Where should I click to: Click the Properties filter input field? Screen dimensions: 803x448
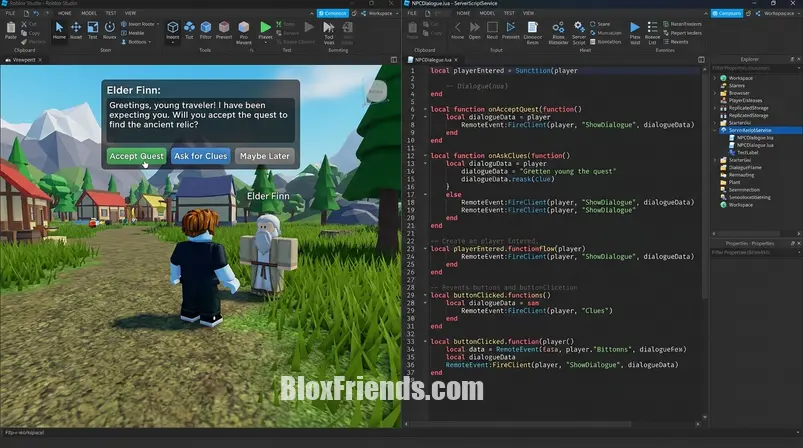tap(755, 252)
